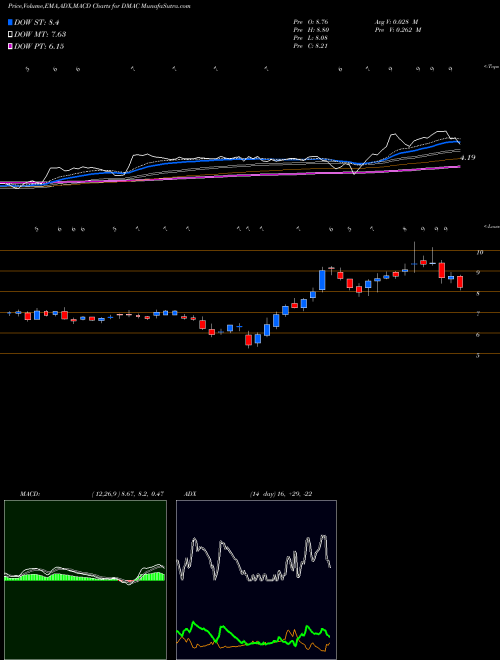Click the Lows marker label
This screenshot has width=500, height=660.
tap(492, 226)
